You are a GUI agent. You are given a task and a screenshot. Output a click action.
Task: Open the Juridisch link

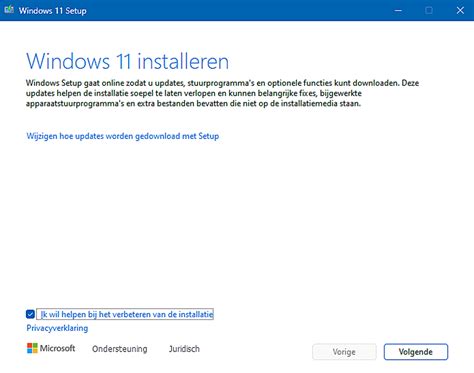tap(184, 349)
